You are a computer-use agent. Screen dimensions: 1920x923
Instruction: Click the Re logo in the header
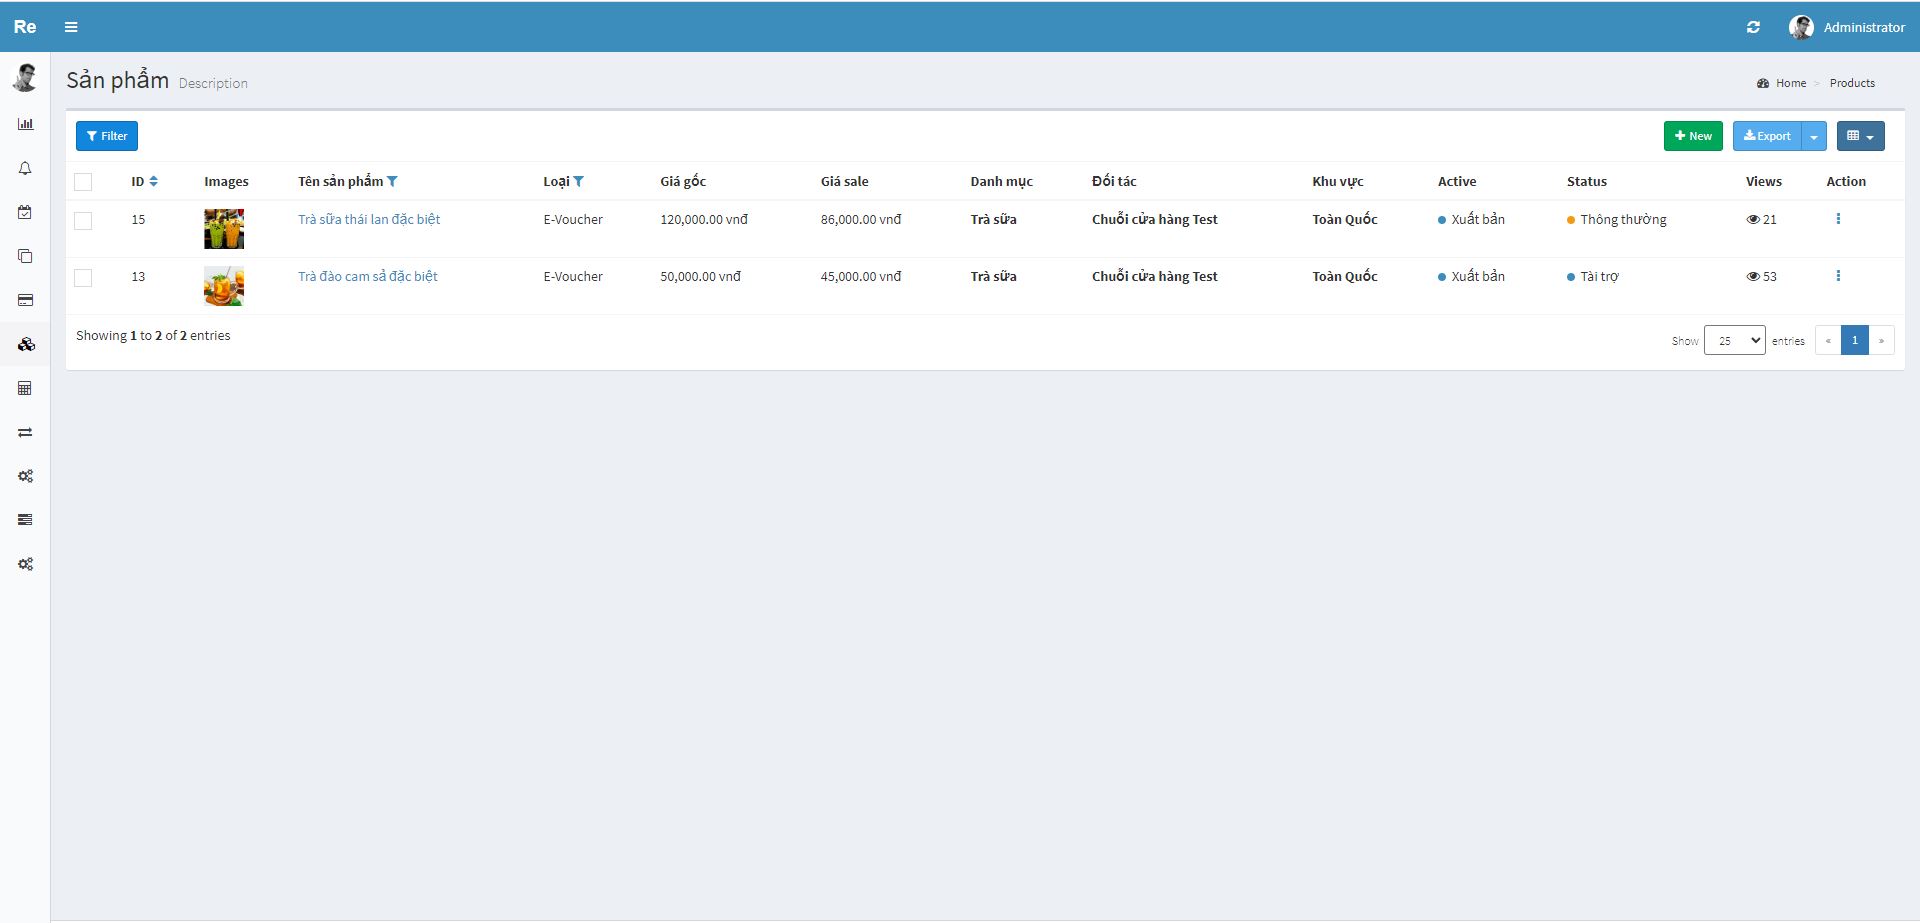click(x=25, y=27)
